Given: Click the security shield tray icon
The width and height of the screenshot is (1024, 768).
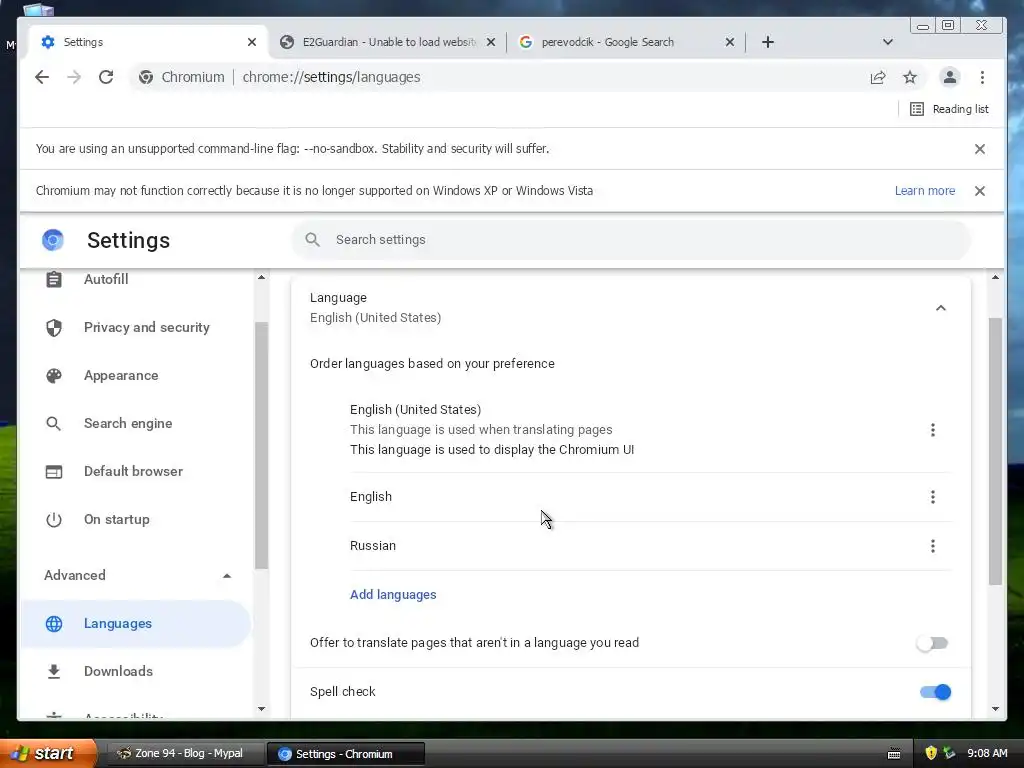Looking at the screenshot, I should (931, 753).
